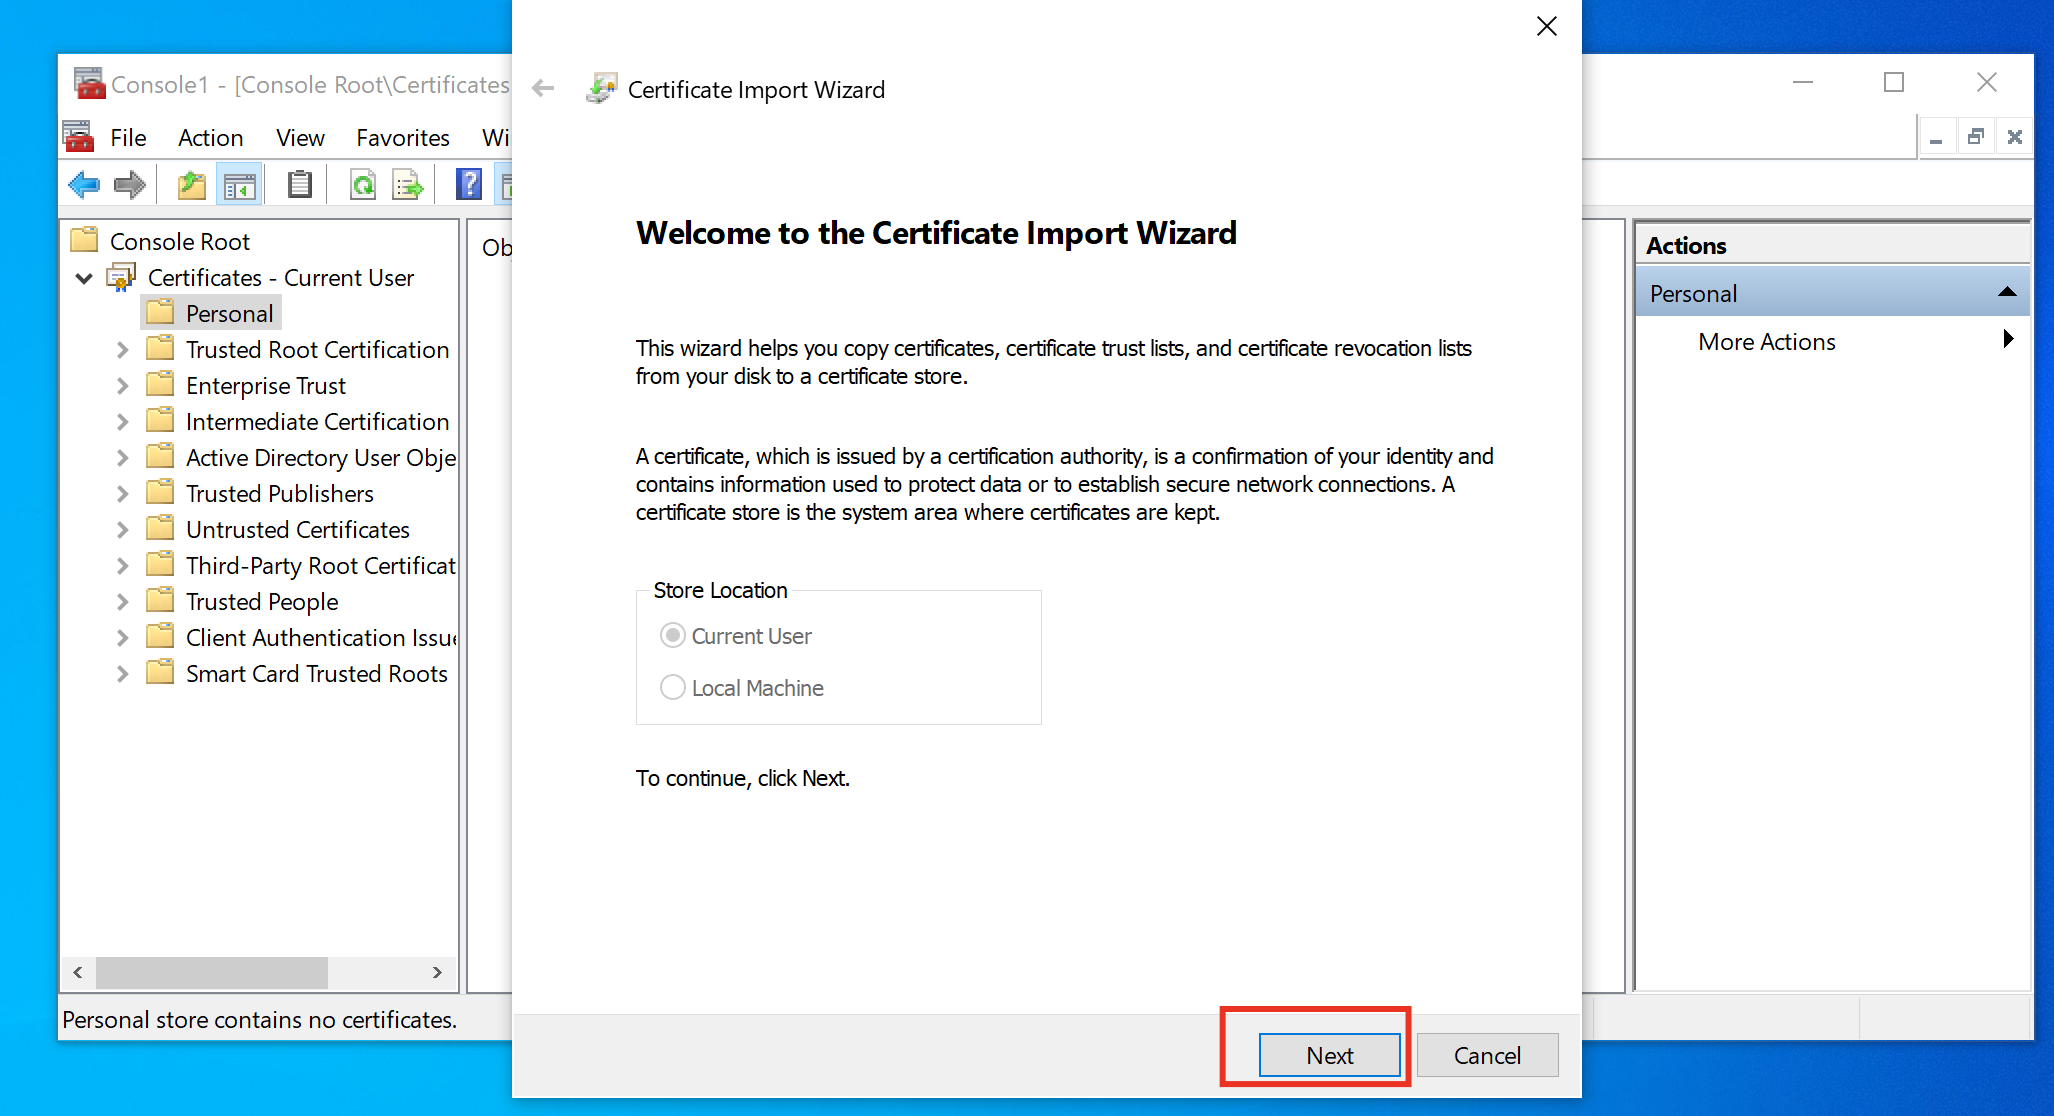Click the Paste clipboard toolbar icon
The image size is (2054, 1116).
click(x=299, y=185)
